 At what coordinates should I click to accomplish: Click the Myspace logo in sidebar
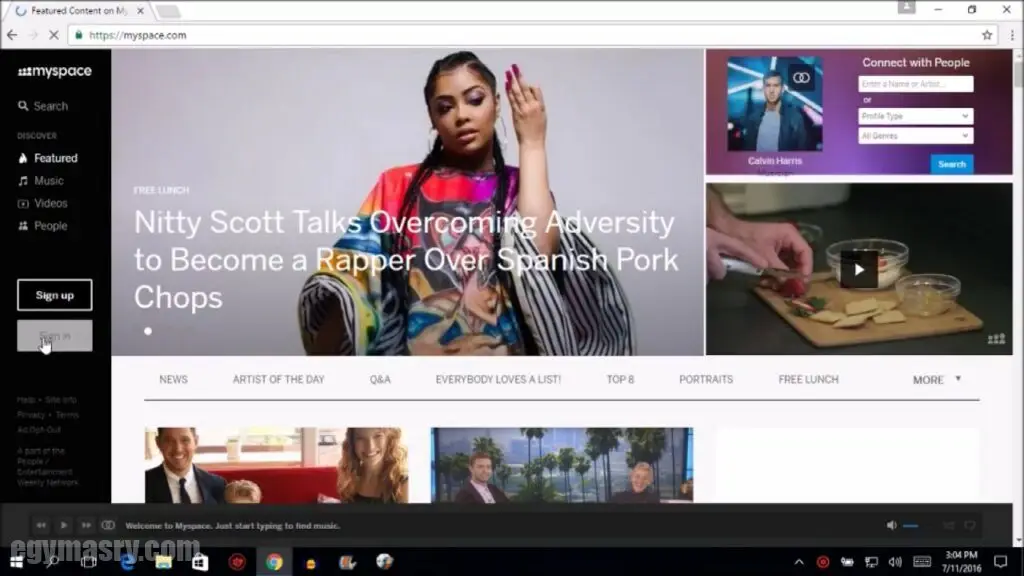(x=54, y=72)
